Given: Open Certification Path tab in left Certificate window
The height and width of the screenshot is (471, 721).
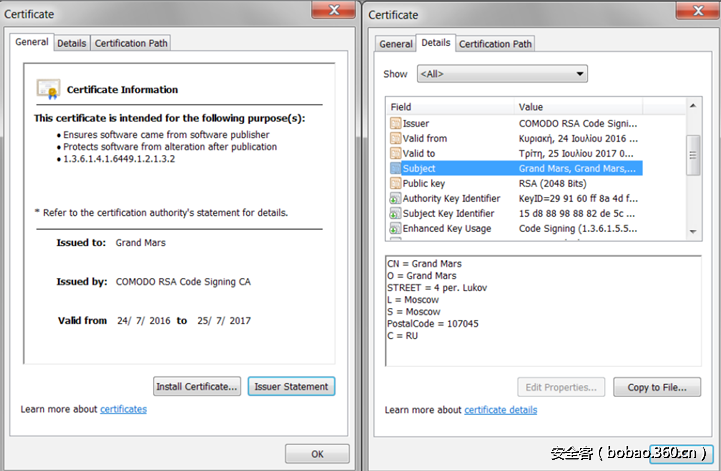Looking at the screenshot, I should [131, 43].
